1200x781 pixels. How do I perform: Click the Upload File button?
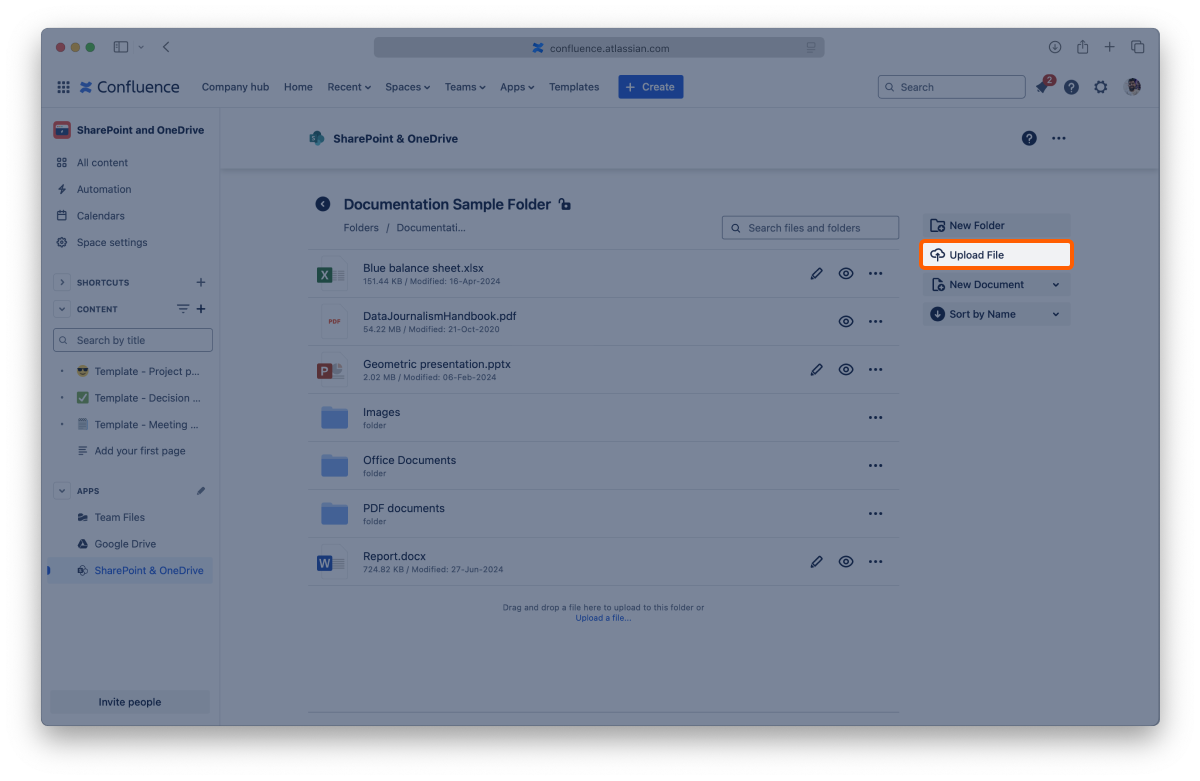point(995,255)
